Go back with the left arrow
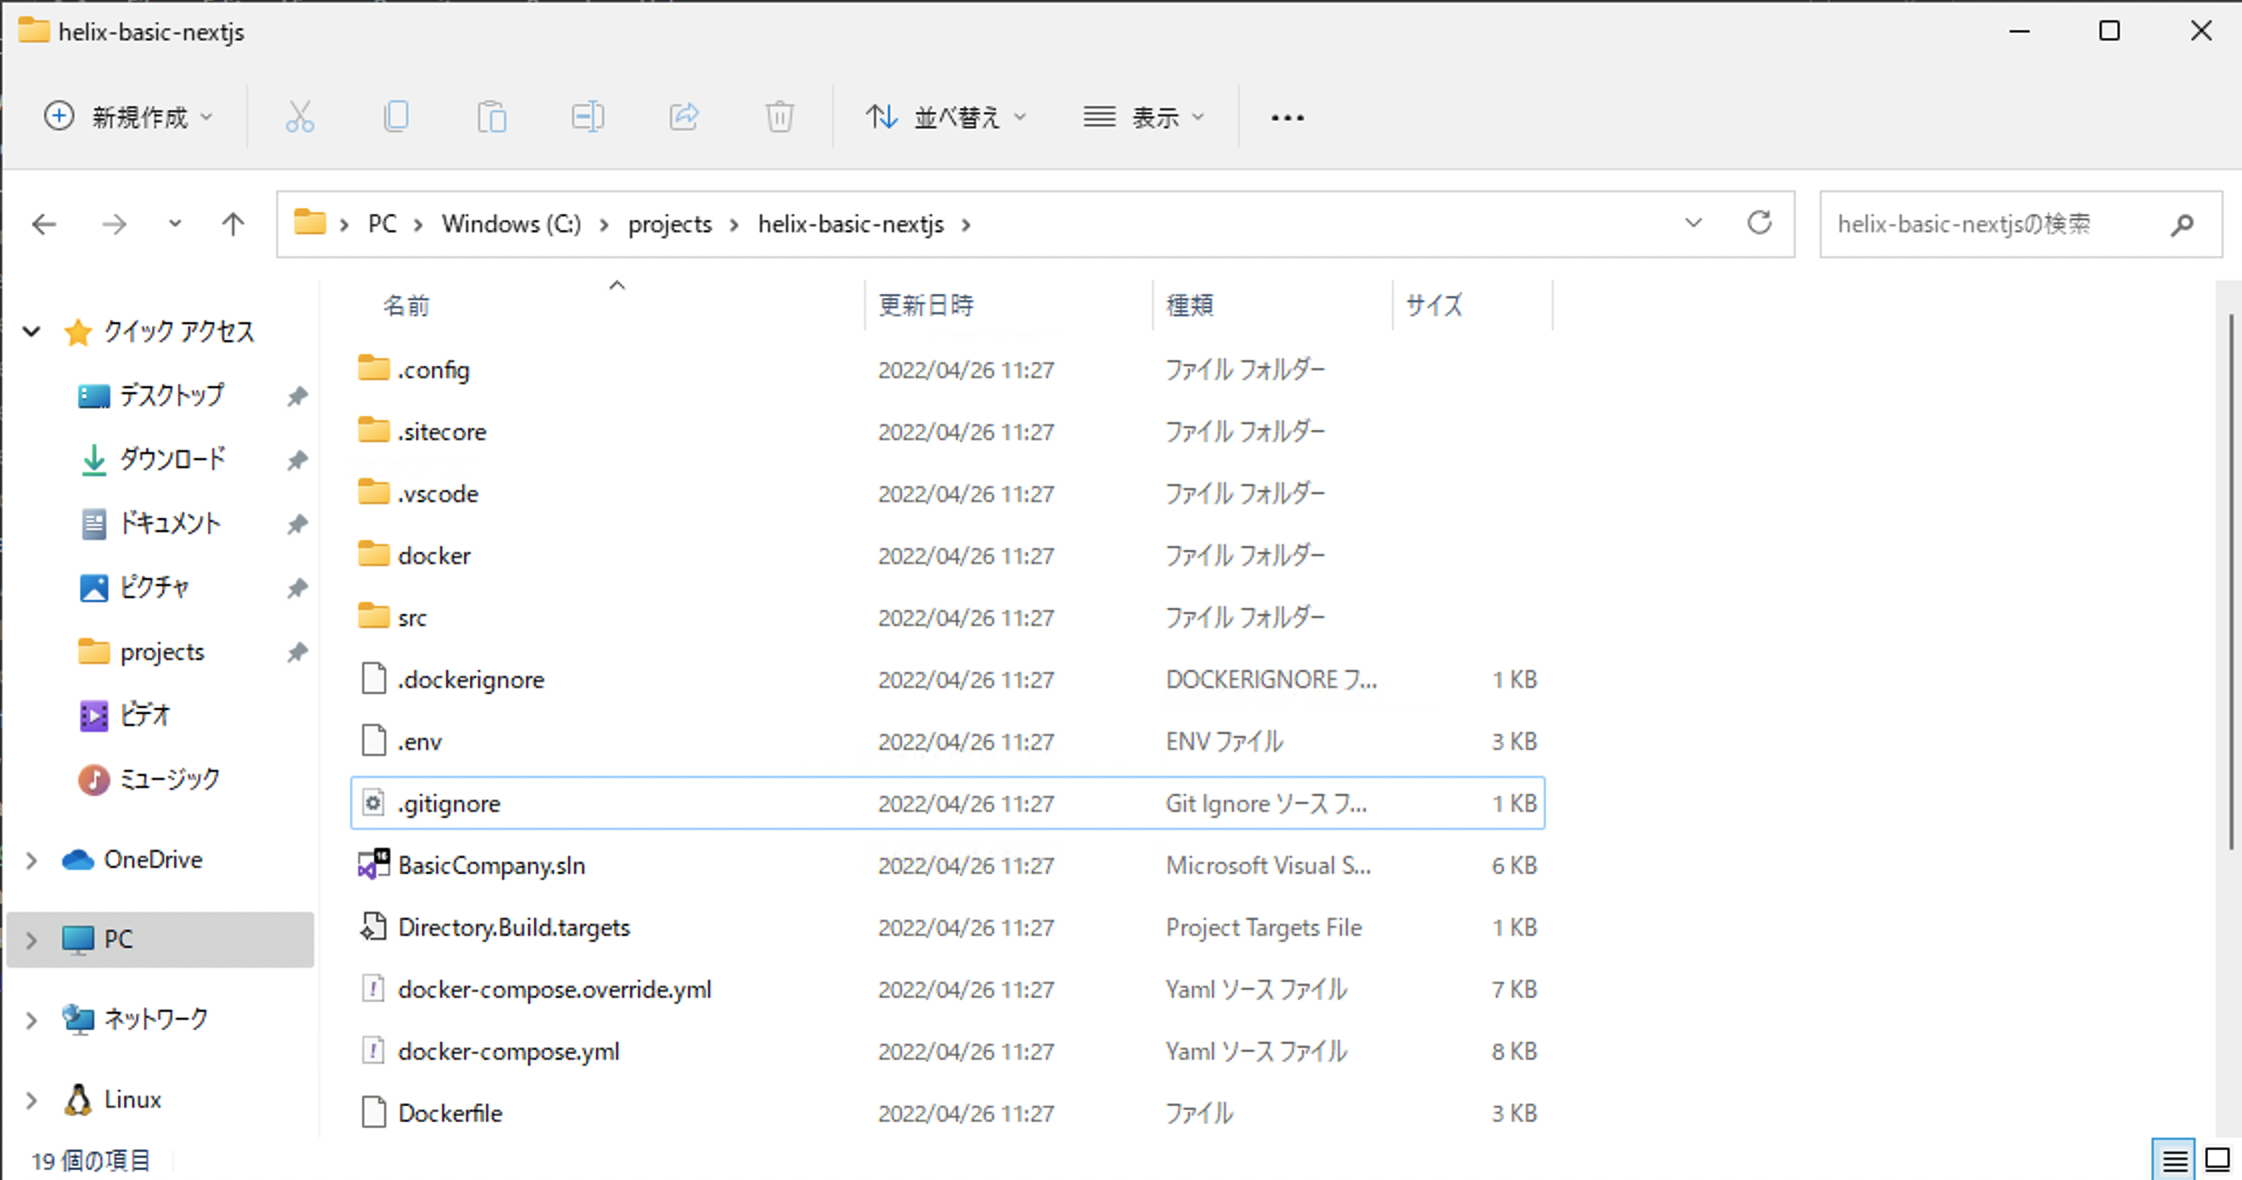Screen dimensions: 2242x1180 [x=44, y=224]
